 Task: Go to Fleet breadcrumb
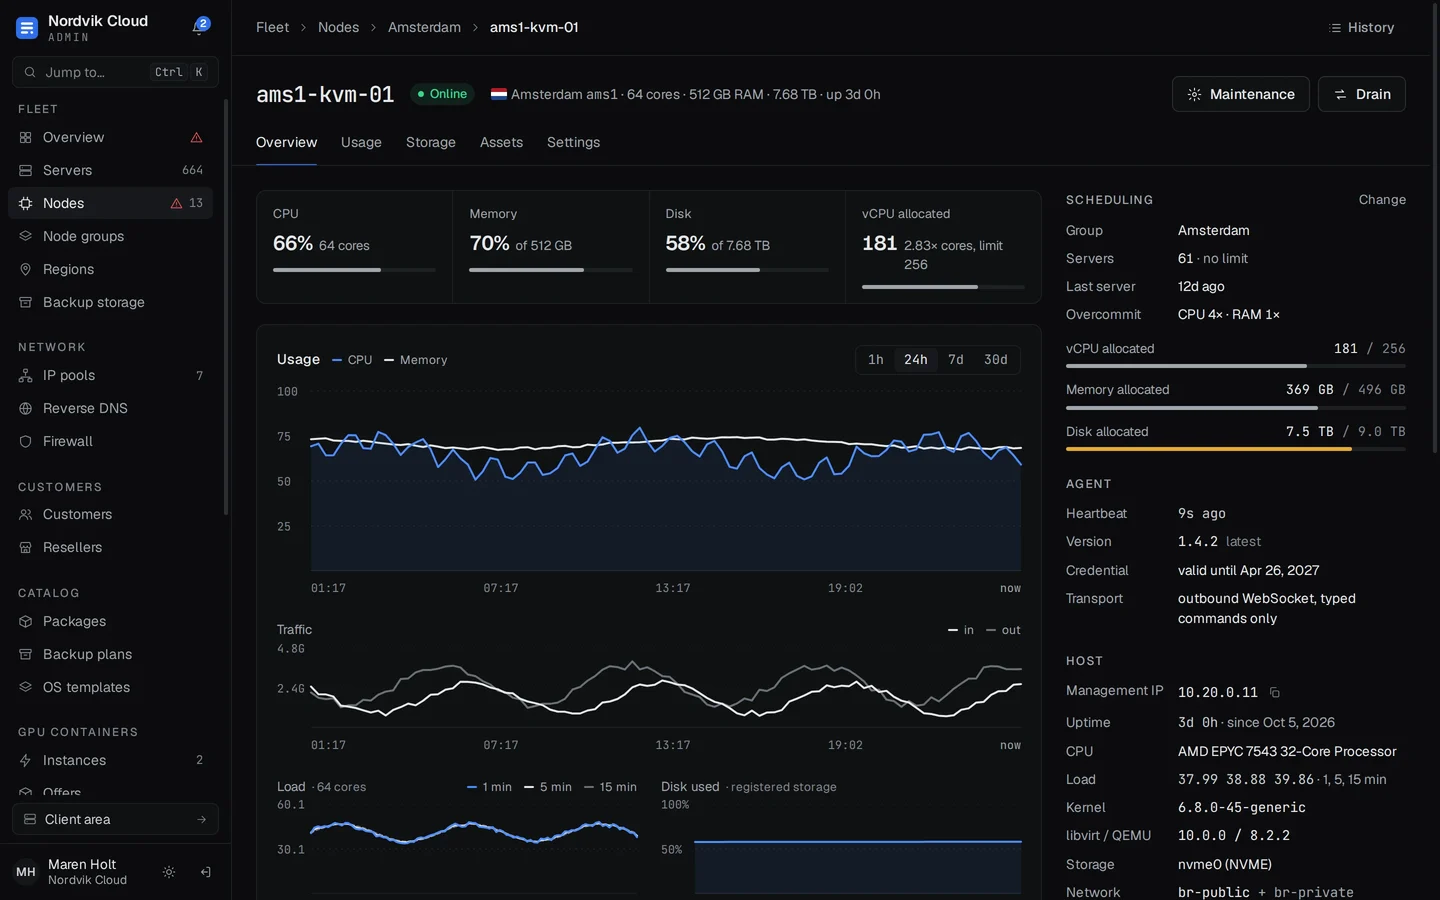[x=272, y=27]
